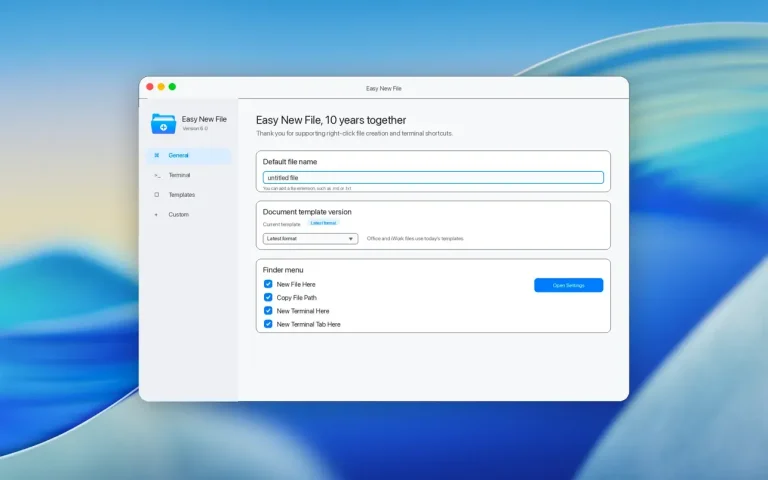Focus the Default file name input field
The image size is (768, 480).
point(433,177)
